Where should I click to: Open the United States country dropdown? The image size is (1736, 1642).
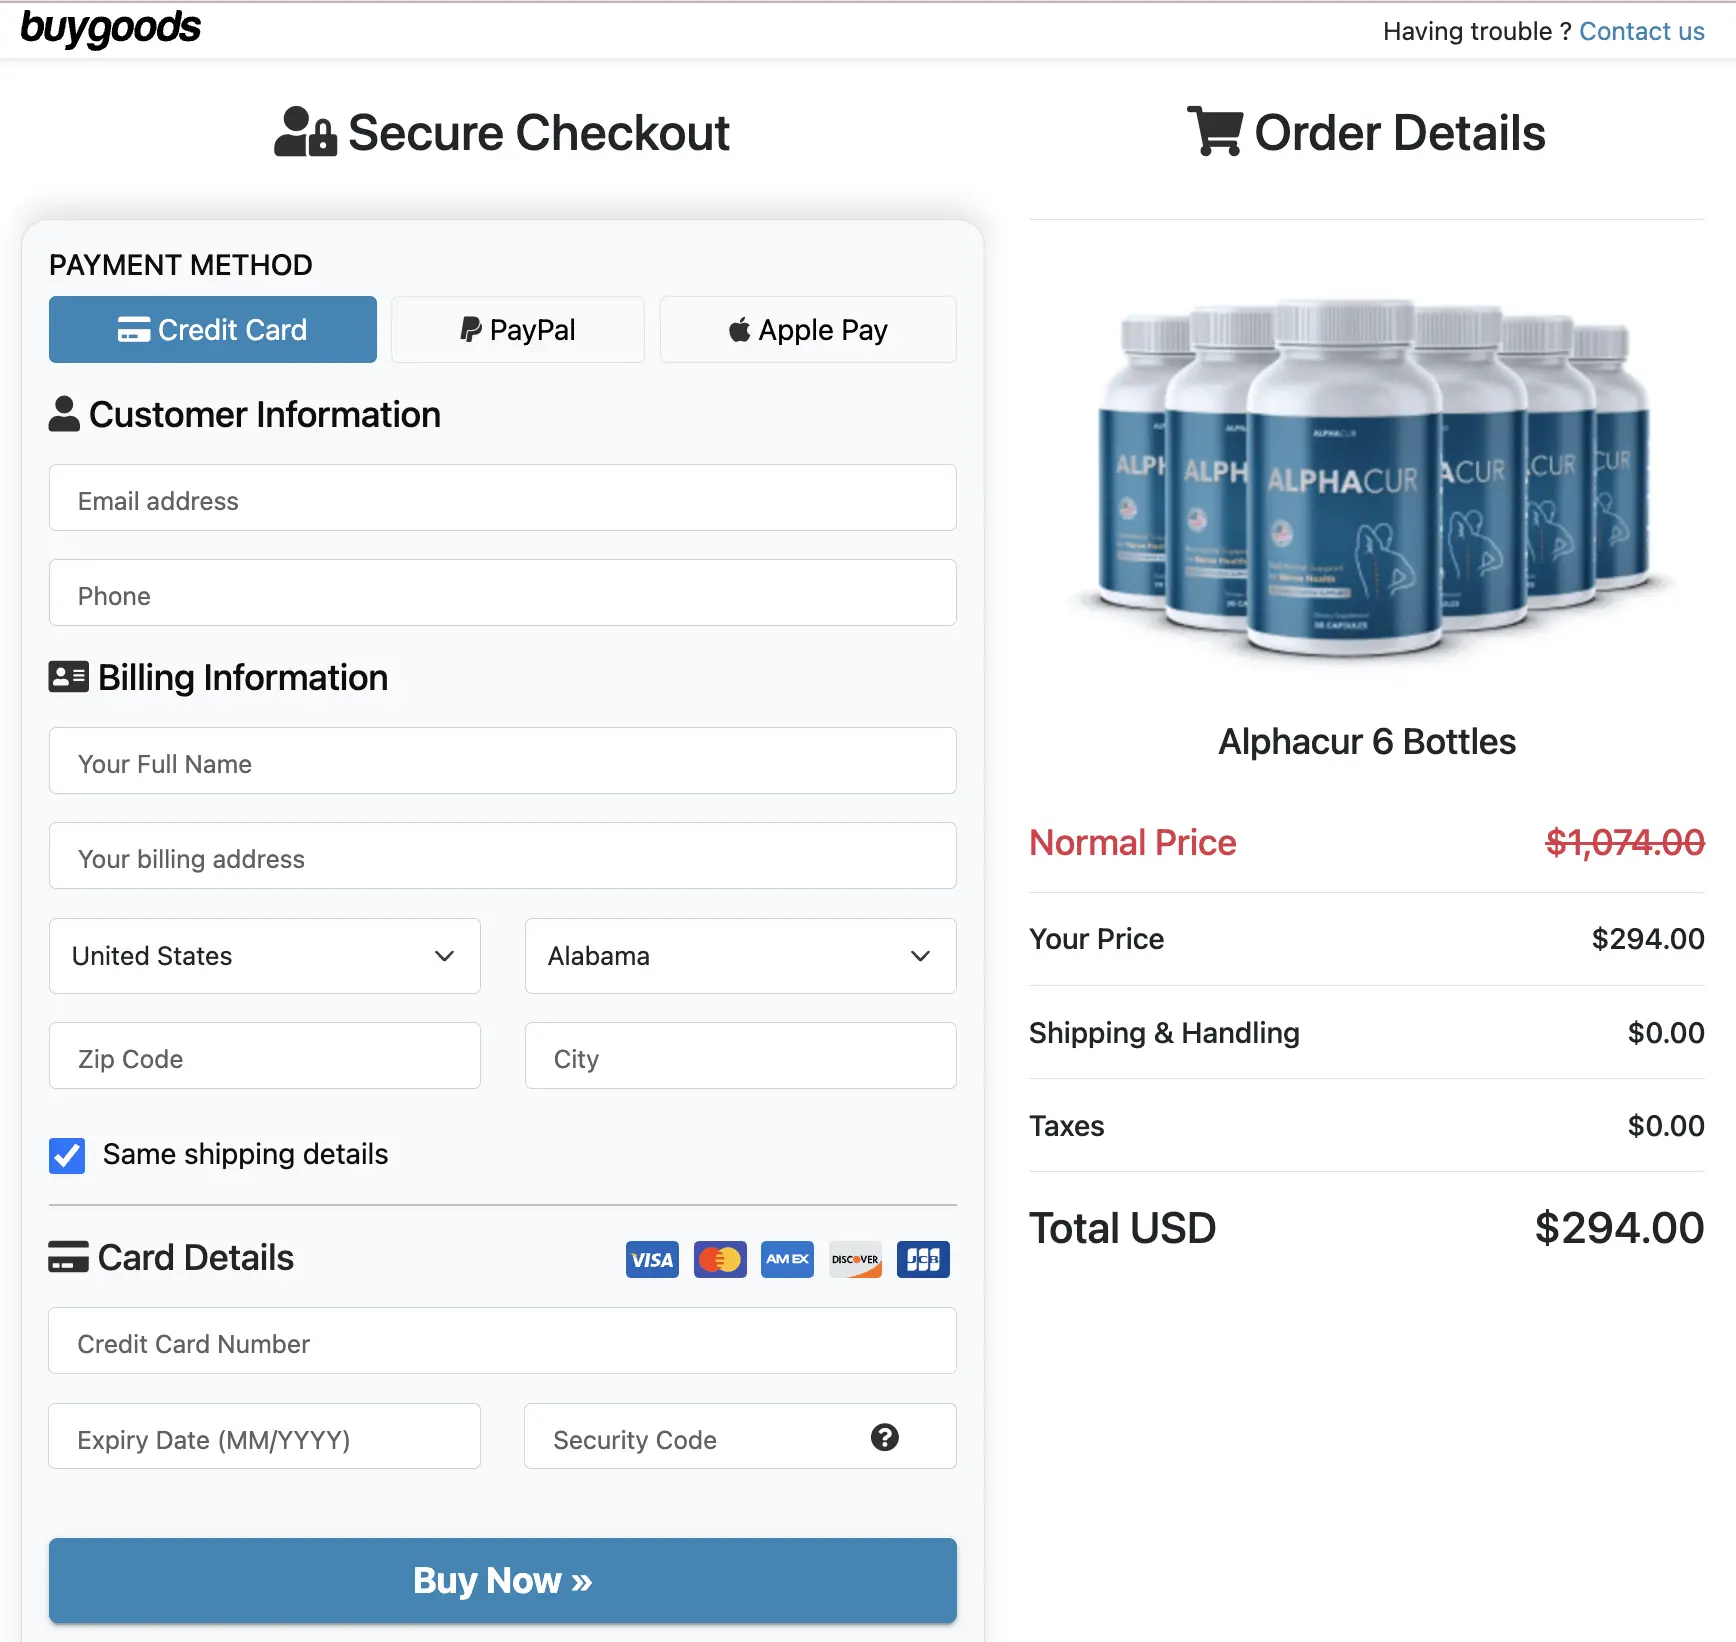[265, 956]
